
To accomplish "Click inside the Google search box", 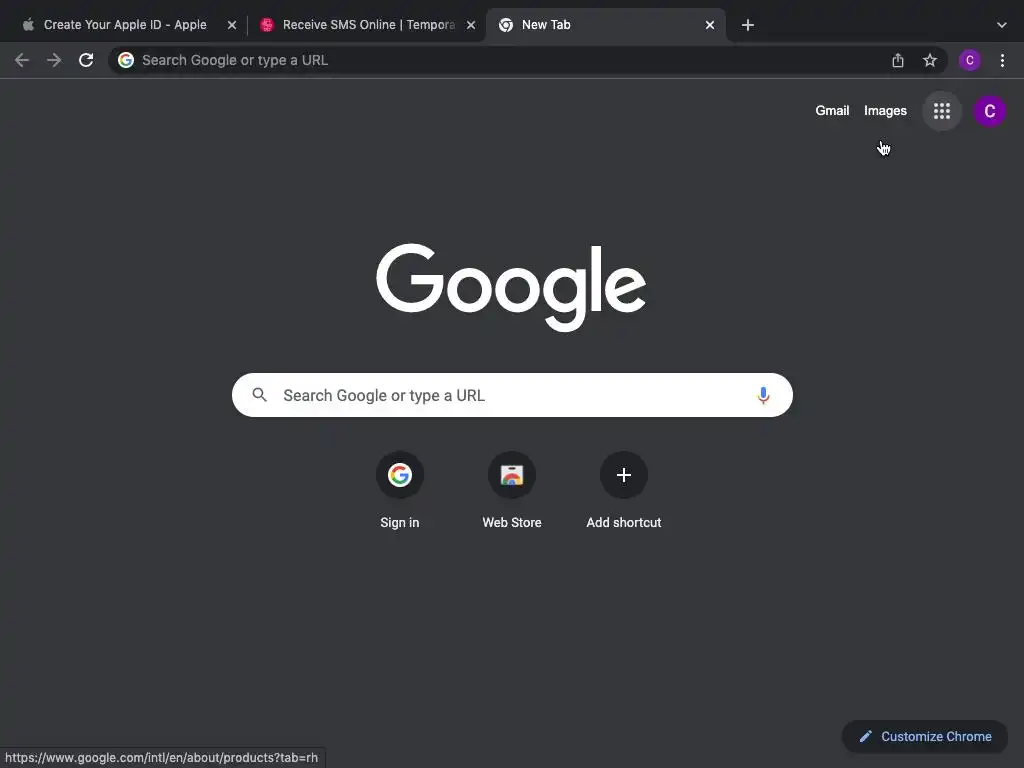I will (512, 395).
